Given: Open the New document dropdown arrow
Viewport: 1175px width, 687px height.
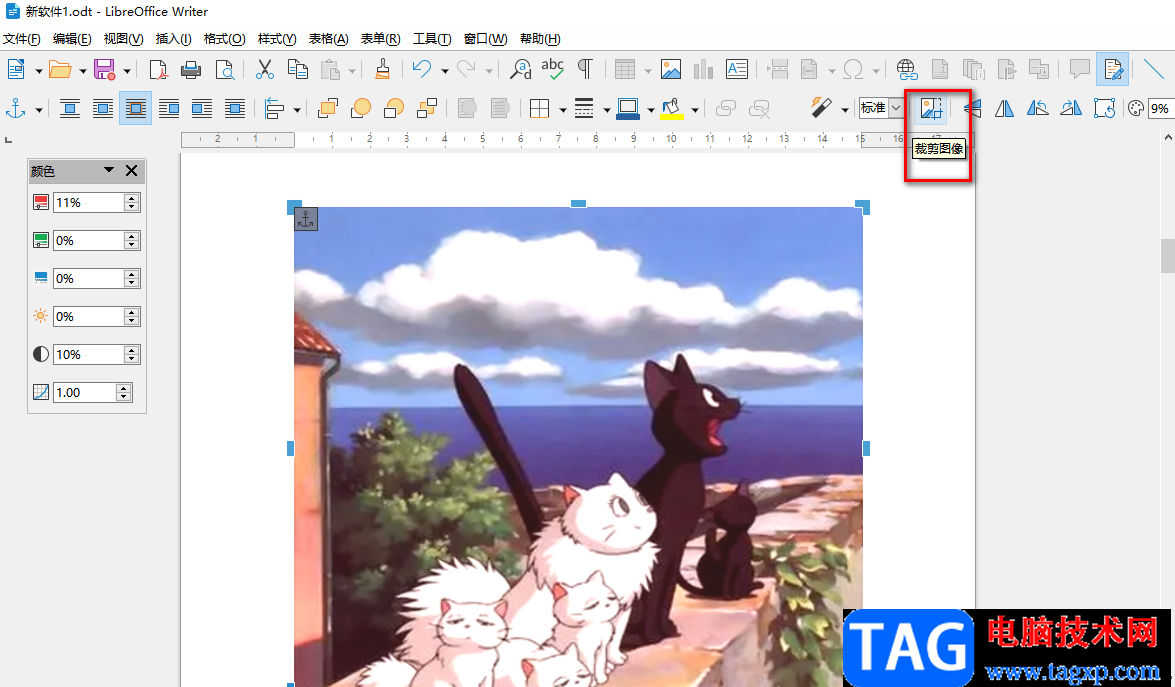Looking at the screenshot, I should coord(38,71).
